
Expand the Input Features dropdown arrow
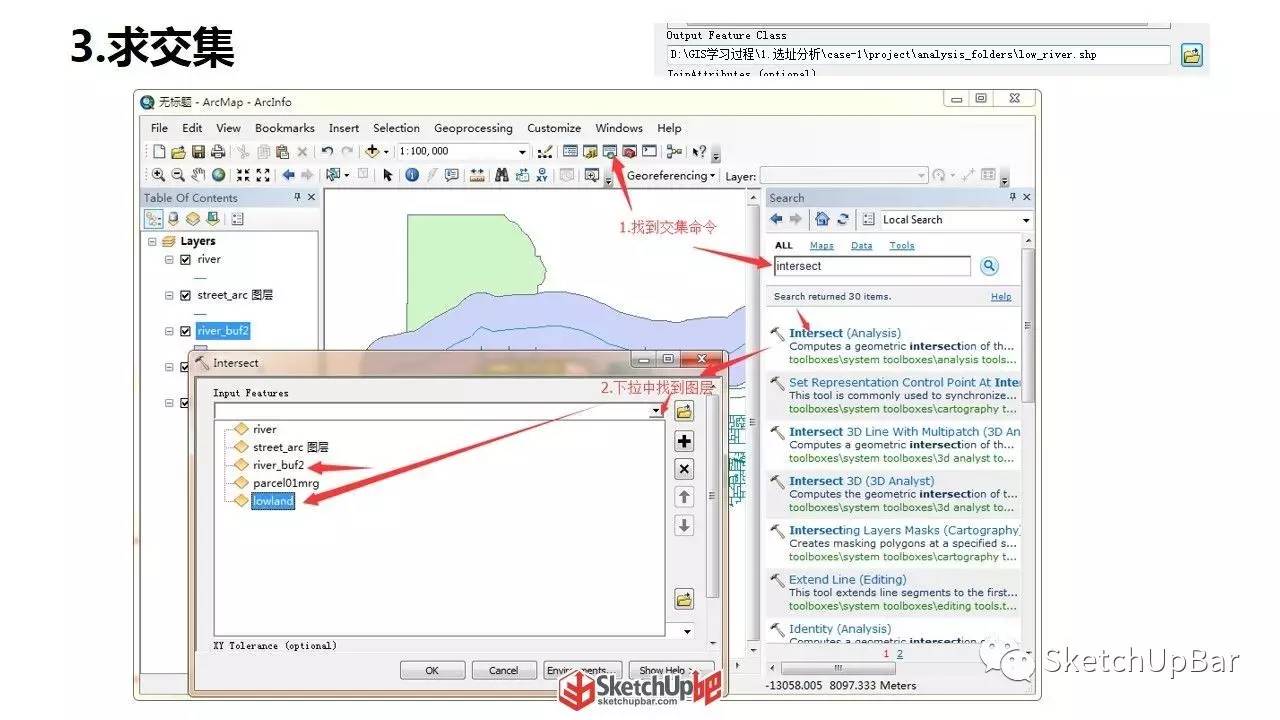[656, 411]
